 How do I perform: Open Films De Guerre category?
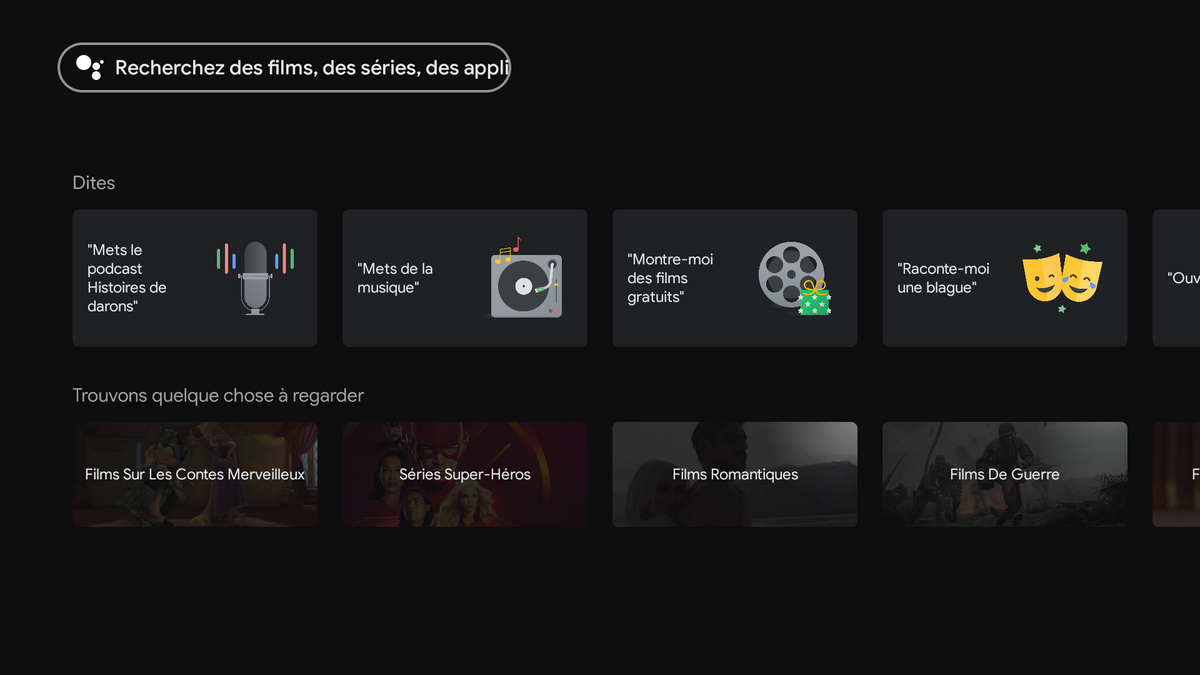[1005, 474]
